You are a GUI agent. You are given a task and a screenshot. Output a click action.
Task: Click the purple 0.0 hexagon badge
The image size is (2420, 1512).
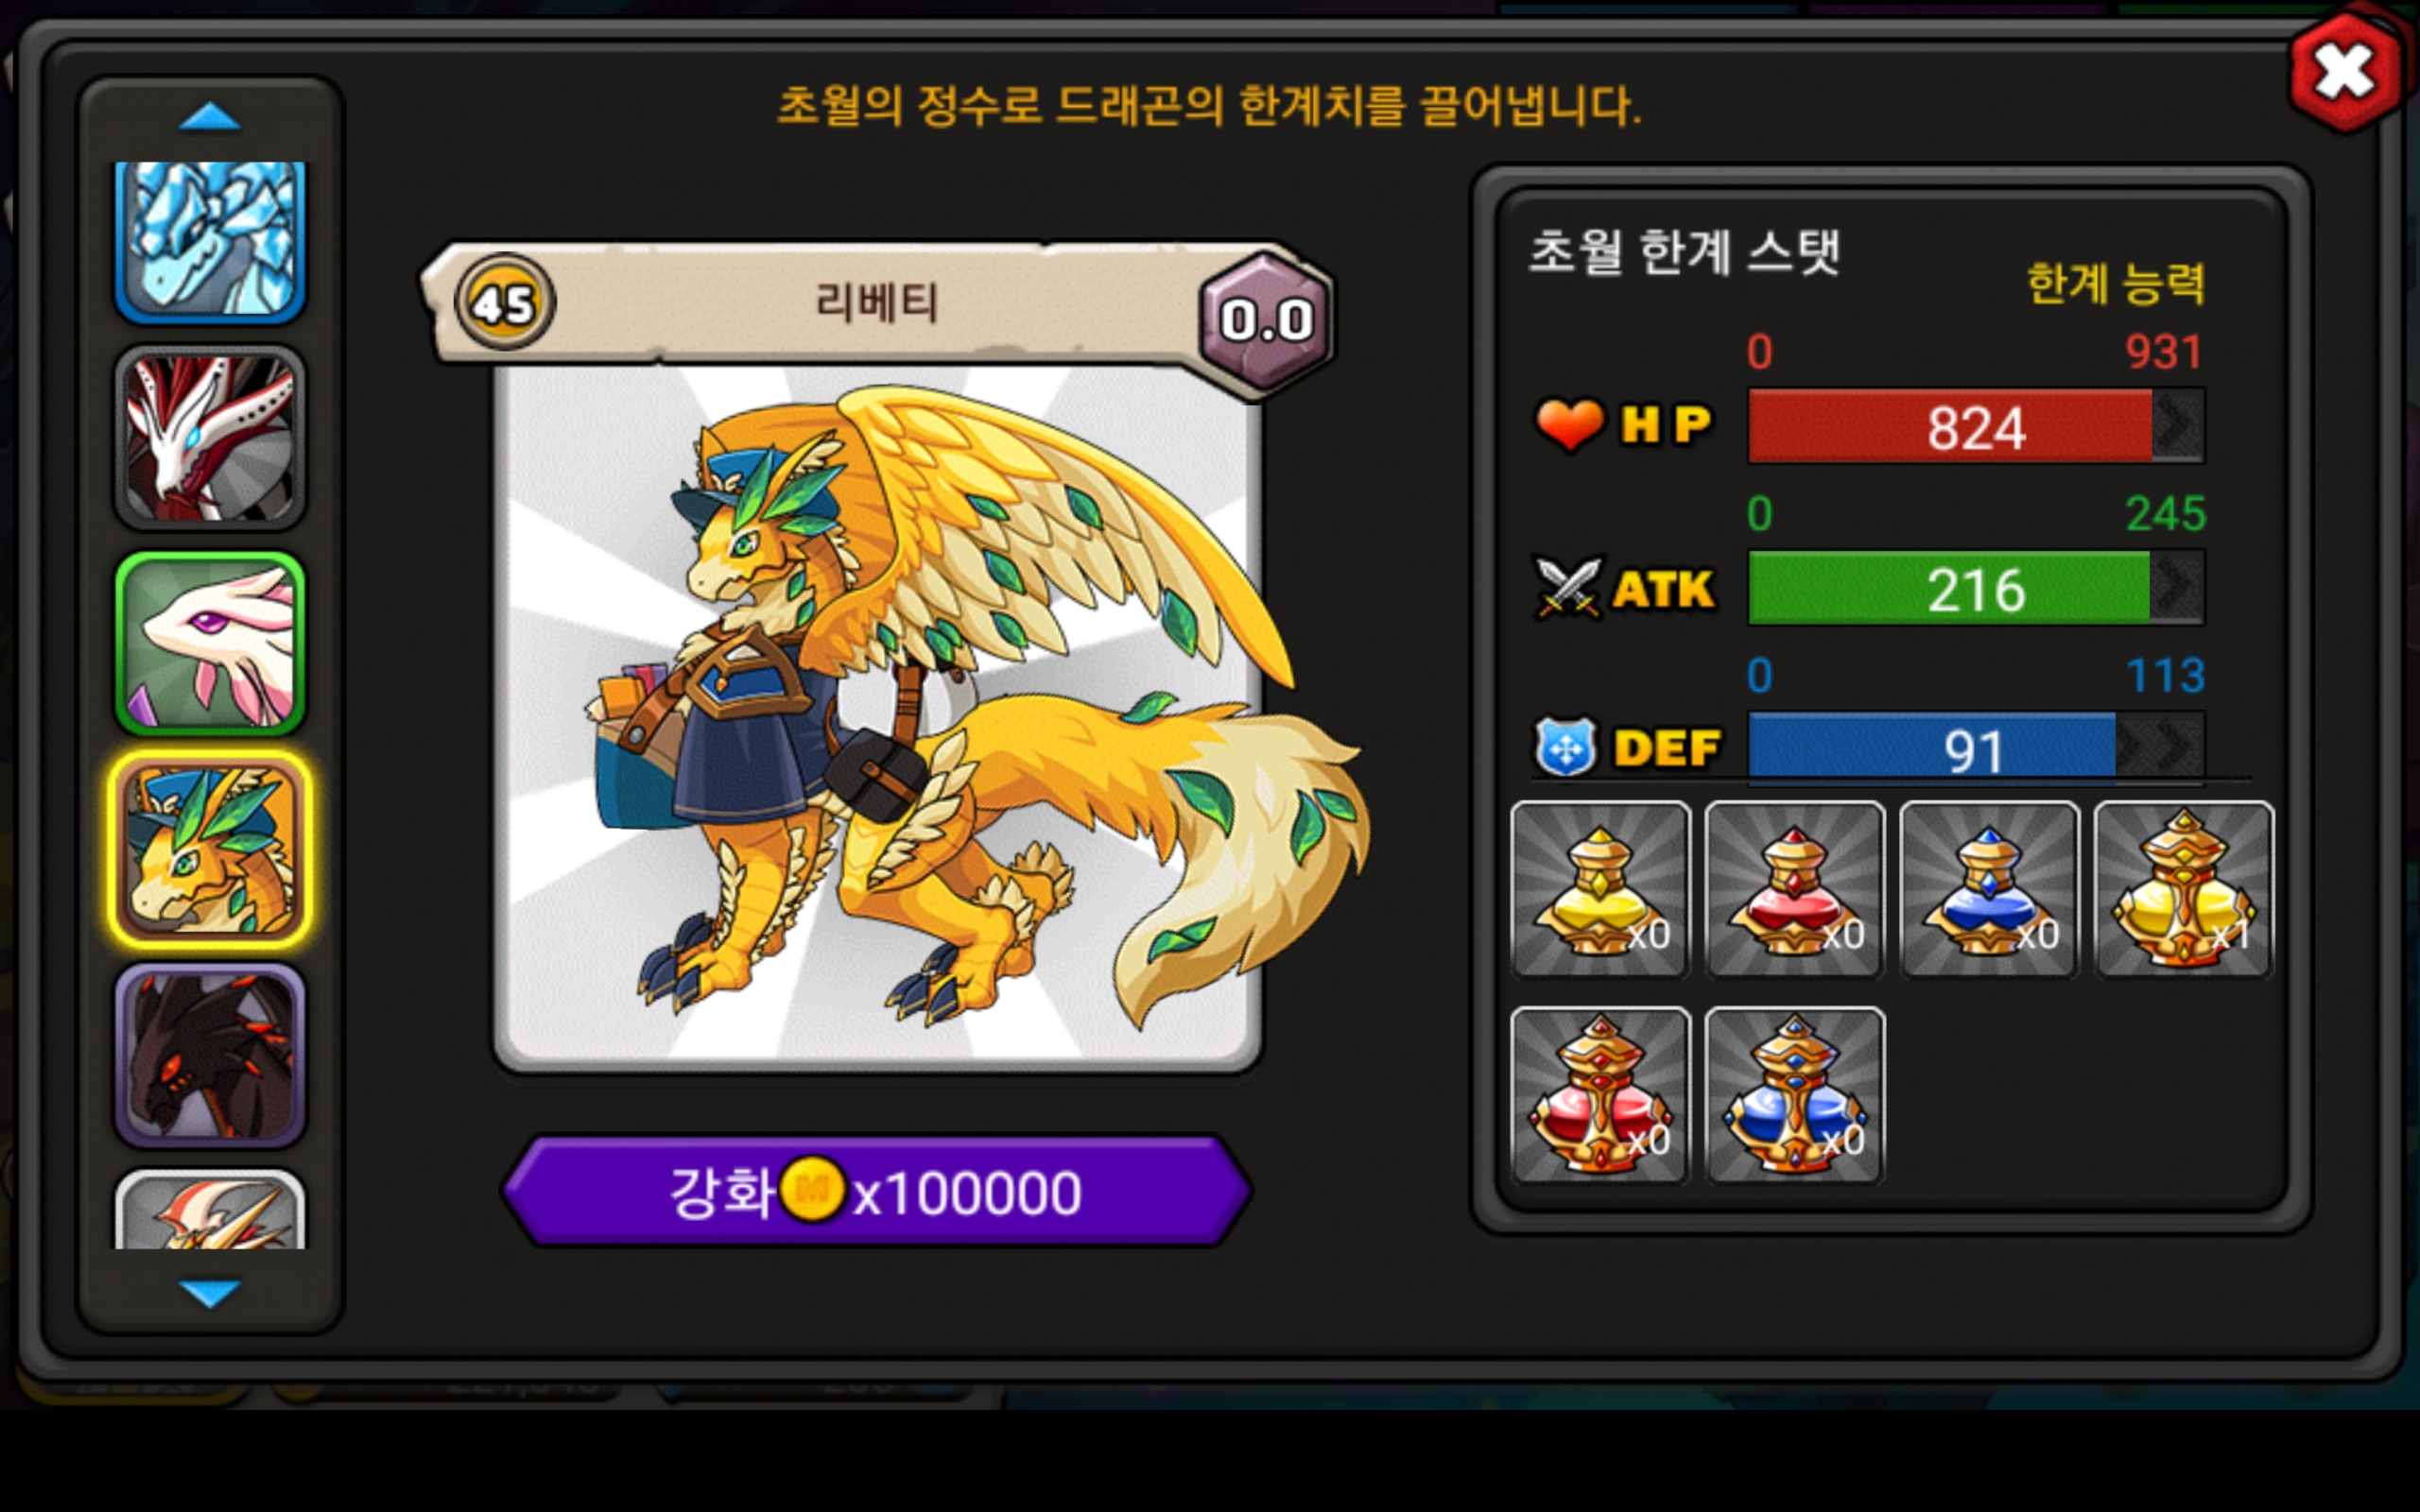tap(1266, 320)
